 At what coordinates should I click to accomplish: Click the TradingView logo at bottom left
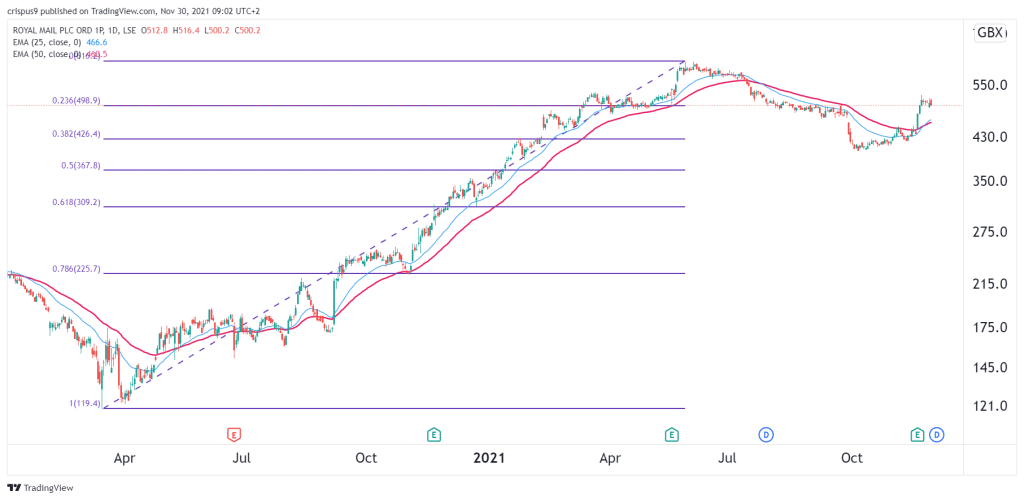[40, 488]
